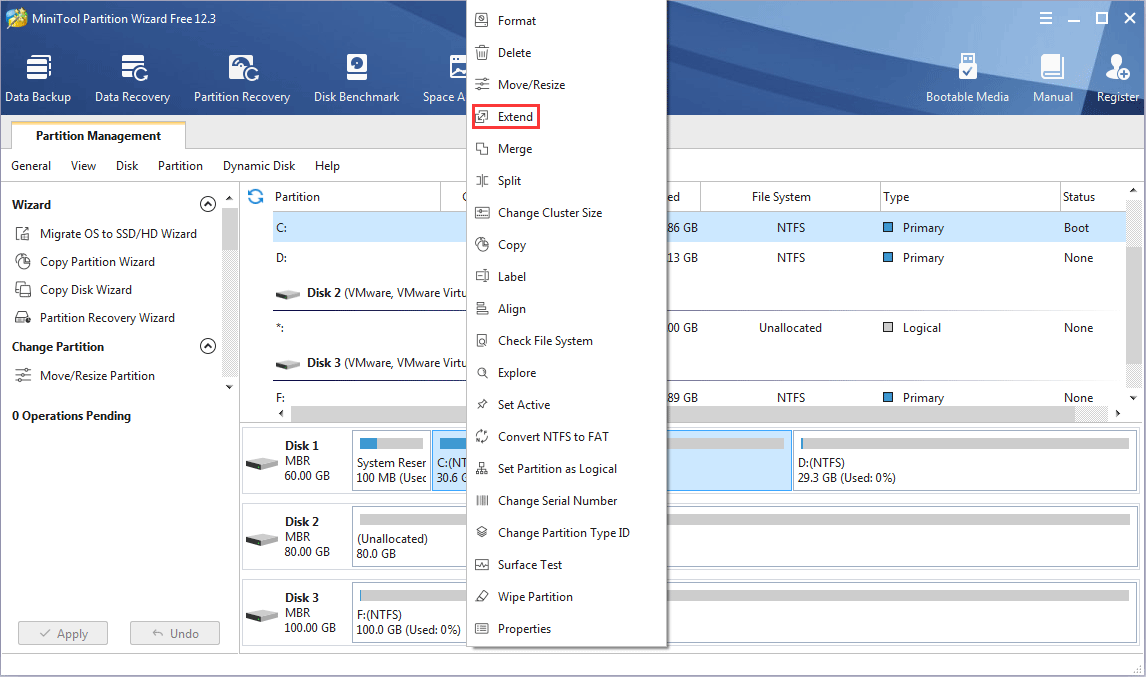Click the Align icon in context menu
Viewport: 1146px width, 677px height.
482,309
